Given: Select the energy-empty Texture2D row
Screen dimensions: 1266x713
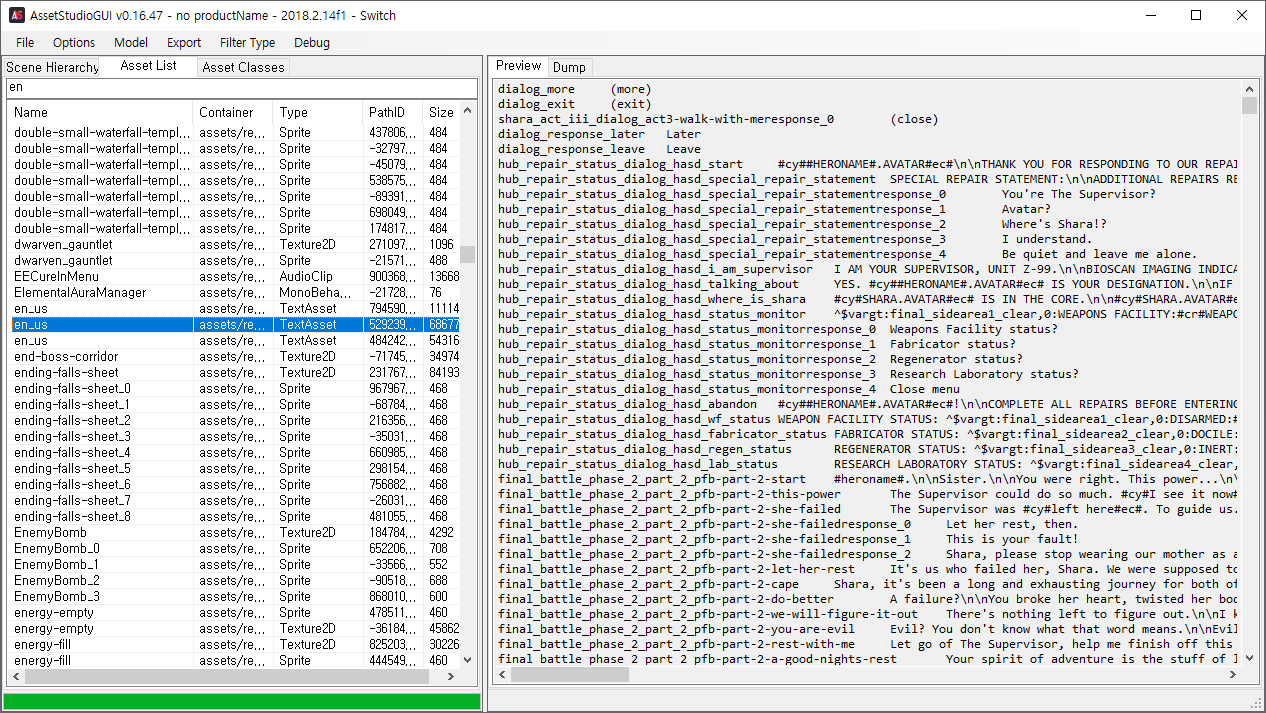Looking at the screenshot, I should (234, 628).
